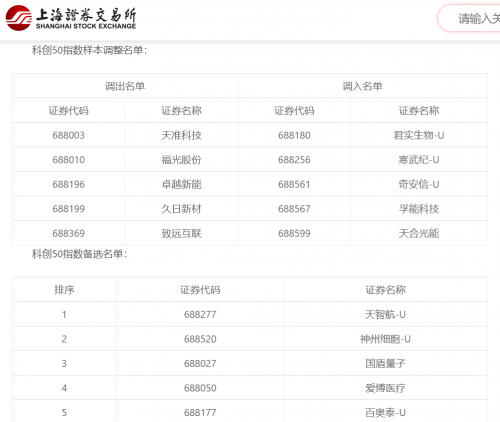The image size is (500, 422).
Task: Select the name 天准科技
Action: (x=181, y=135)
